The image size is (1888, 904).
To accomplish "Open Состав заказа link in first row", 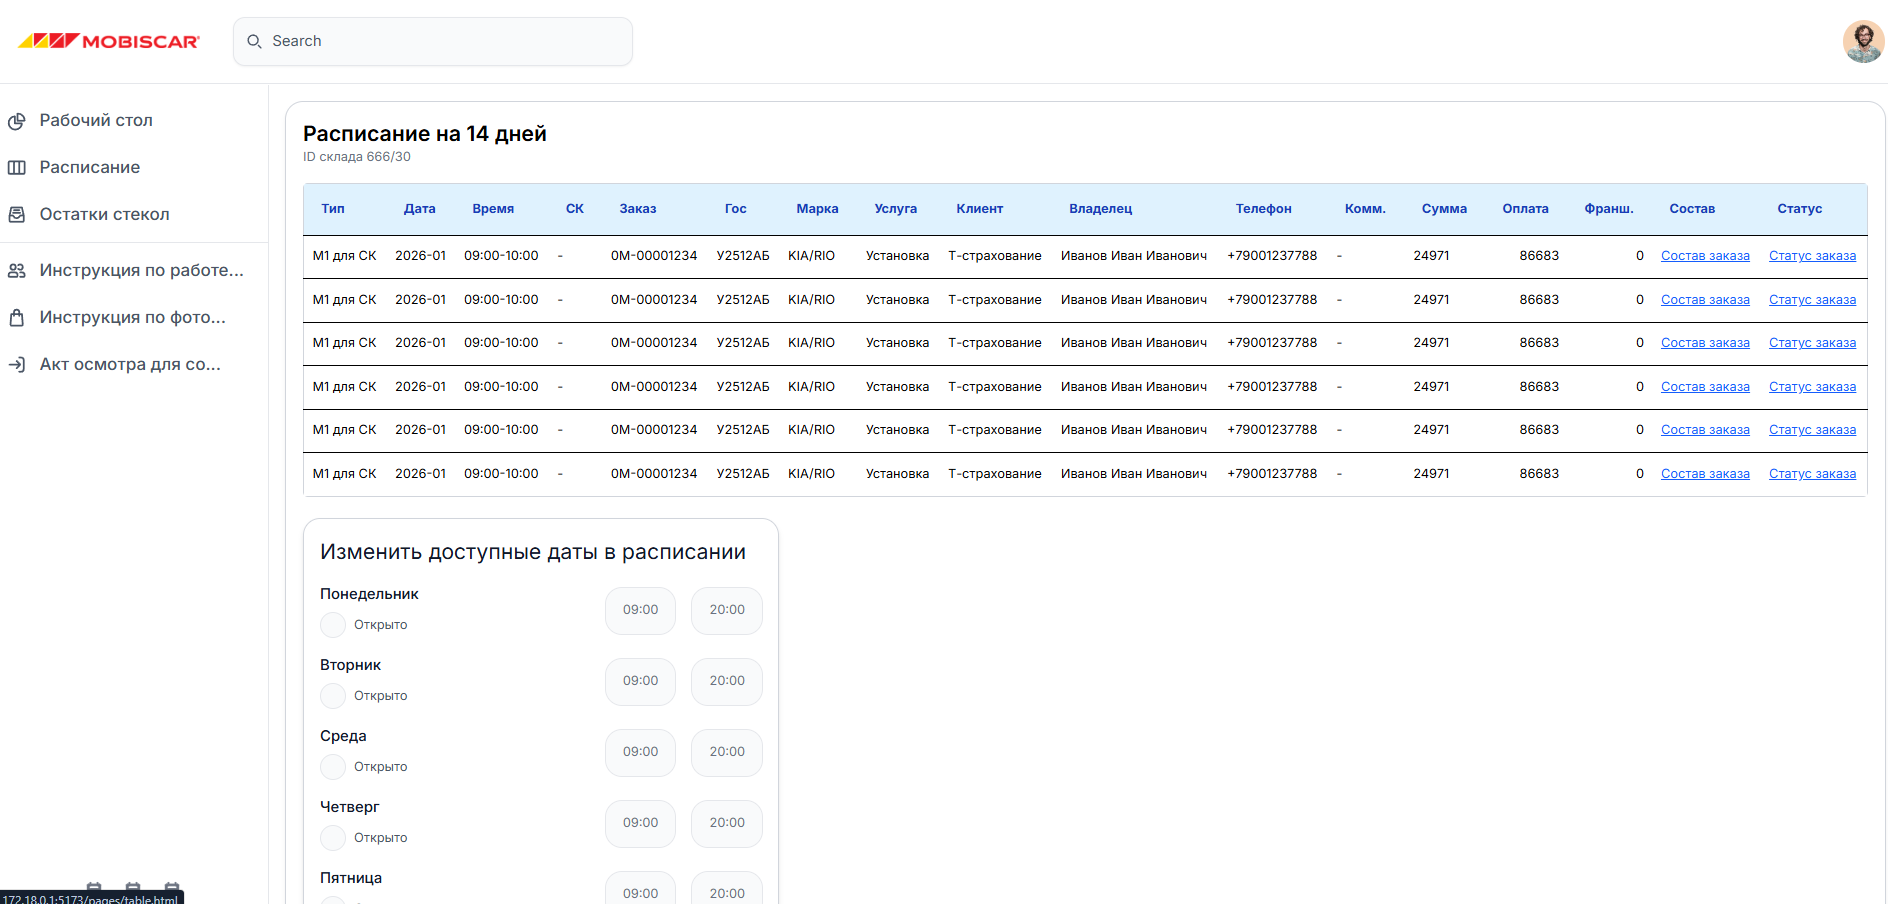I will click(x=1705, y=256).
